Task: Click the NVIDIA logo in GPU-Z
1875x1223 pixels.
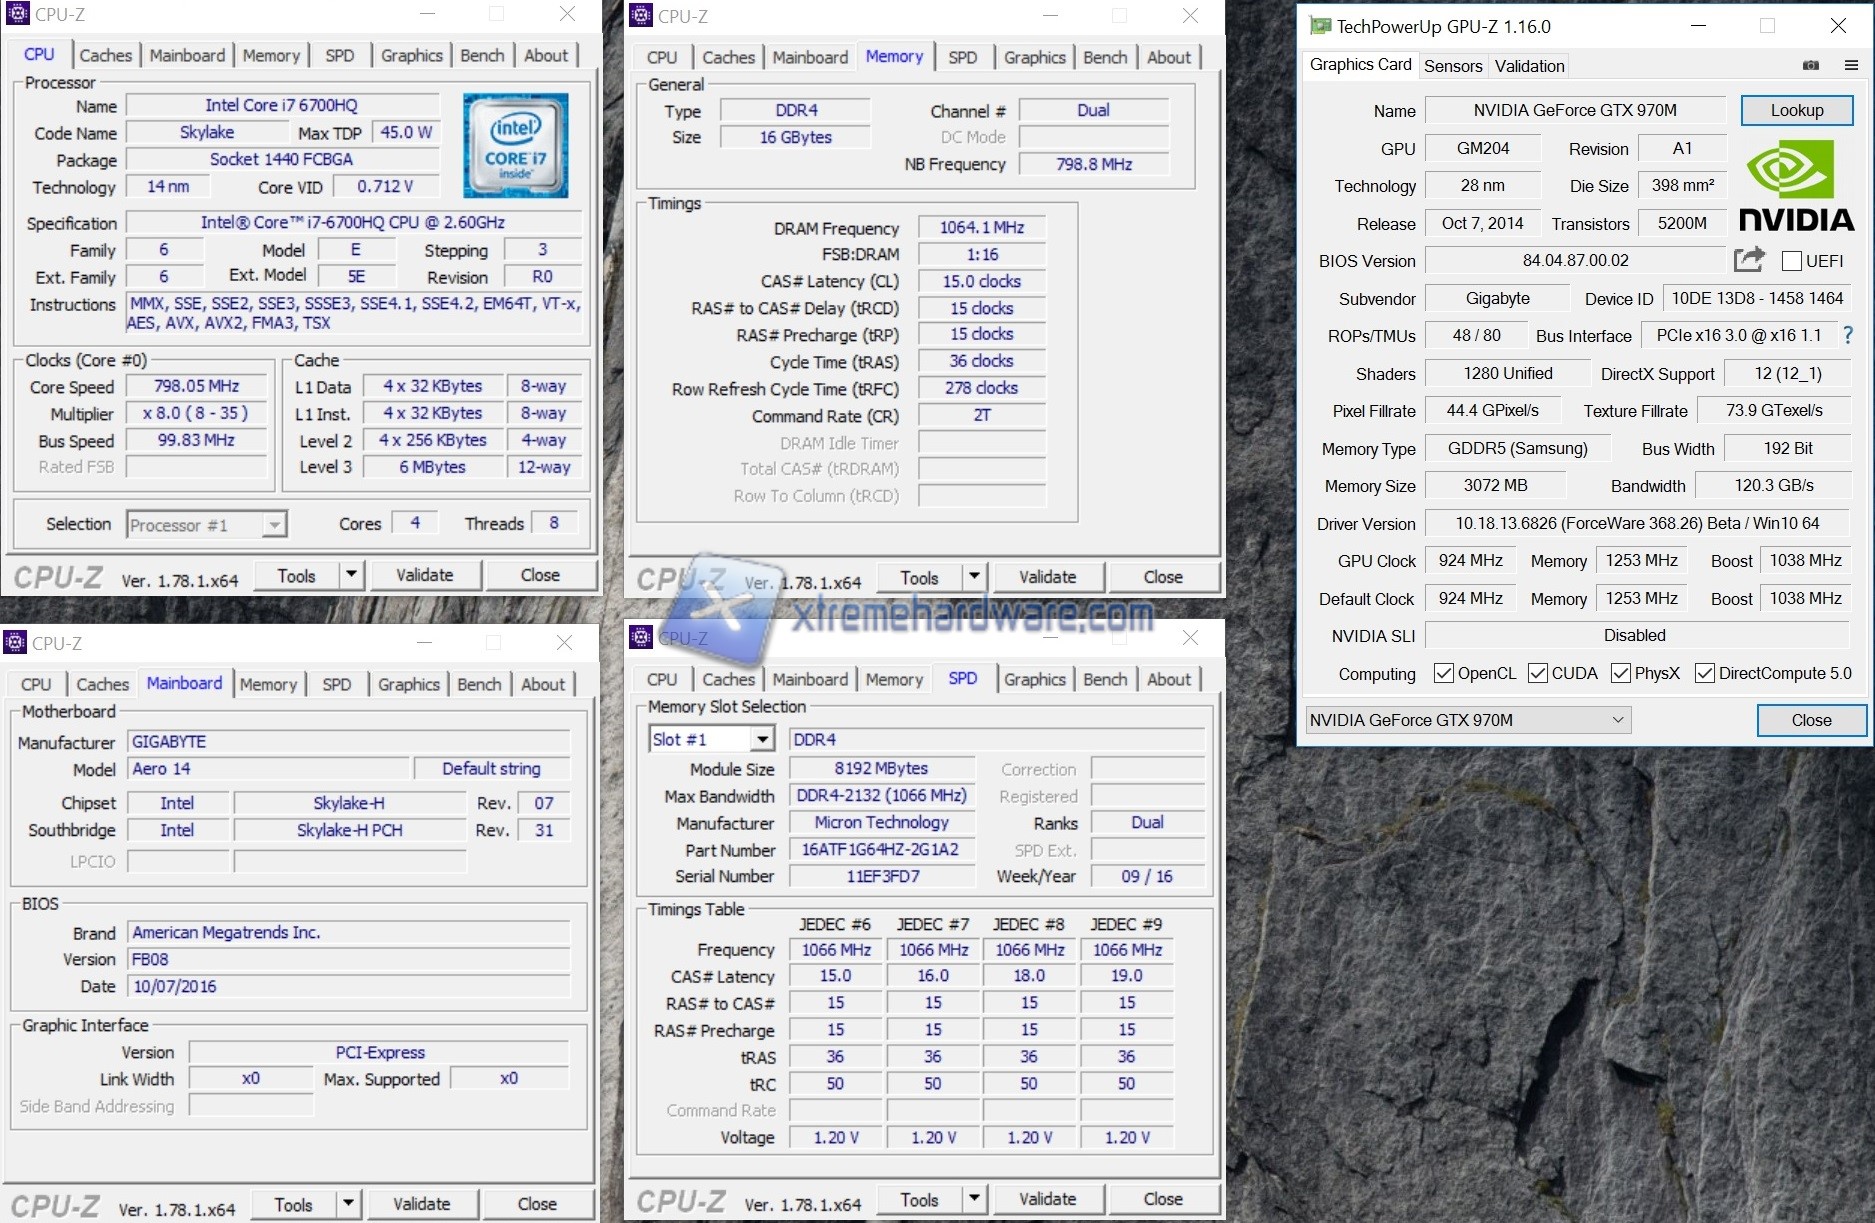Action: click(1796, 185)
